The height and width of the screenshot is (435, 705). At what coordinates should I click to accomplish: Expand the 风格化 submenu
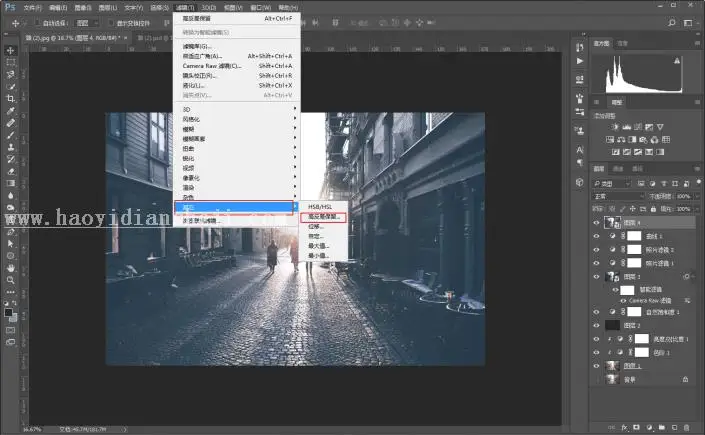pyautogui.click(x=237, y=119)
